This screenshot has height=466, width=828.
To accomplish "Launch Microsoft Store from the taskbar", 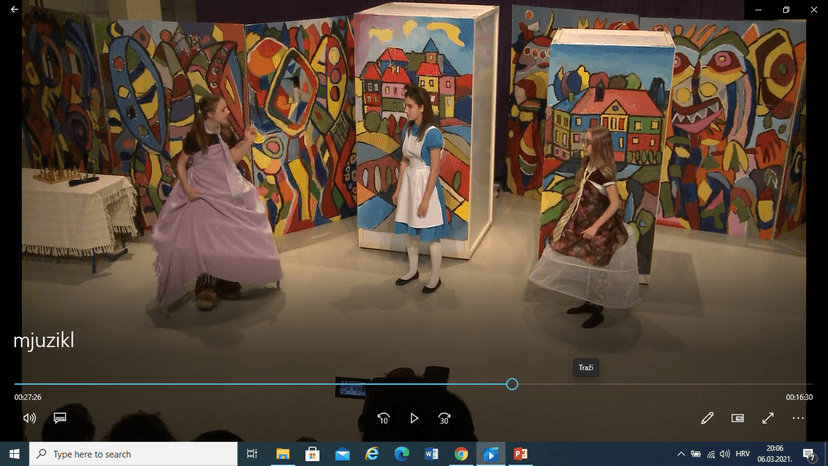I will pos(312,454).
